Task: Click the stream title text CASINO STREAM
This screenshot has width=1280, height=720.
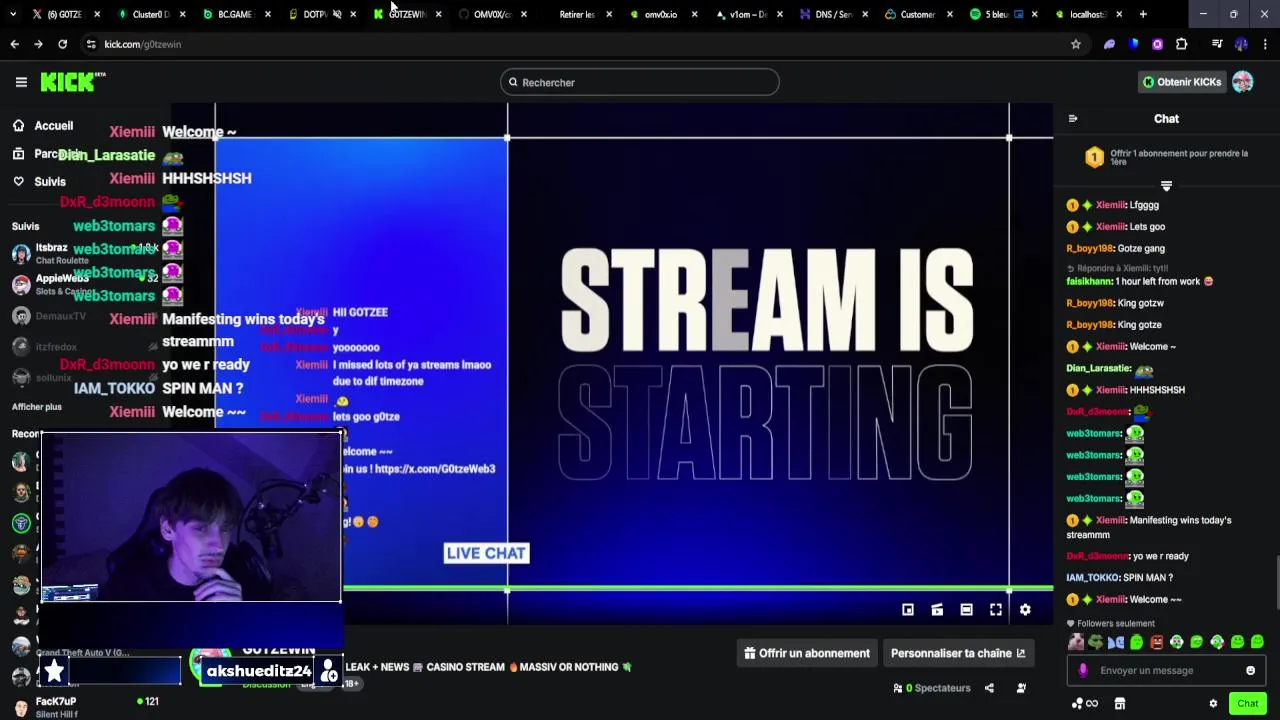Action: click(465, 667)
